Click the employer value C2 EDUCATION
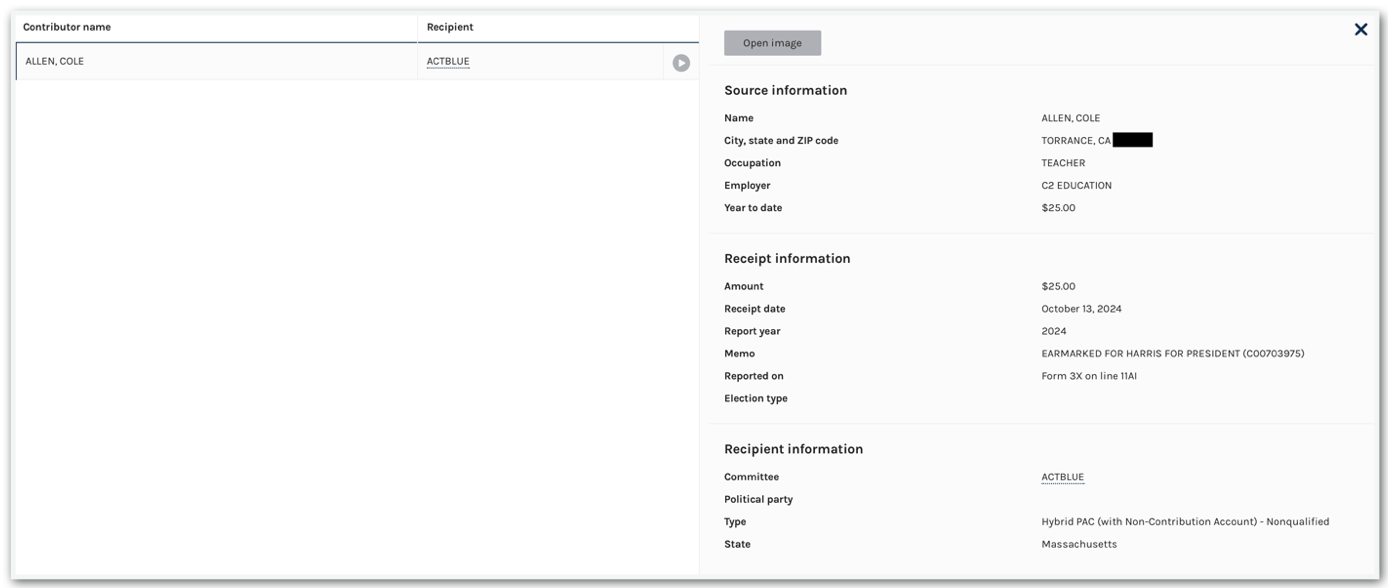 tap(1076, 186)
